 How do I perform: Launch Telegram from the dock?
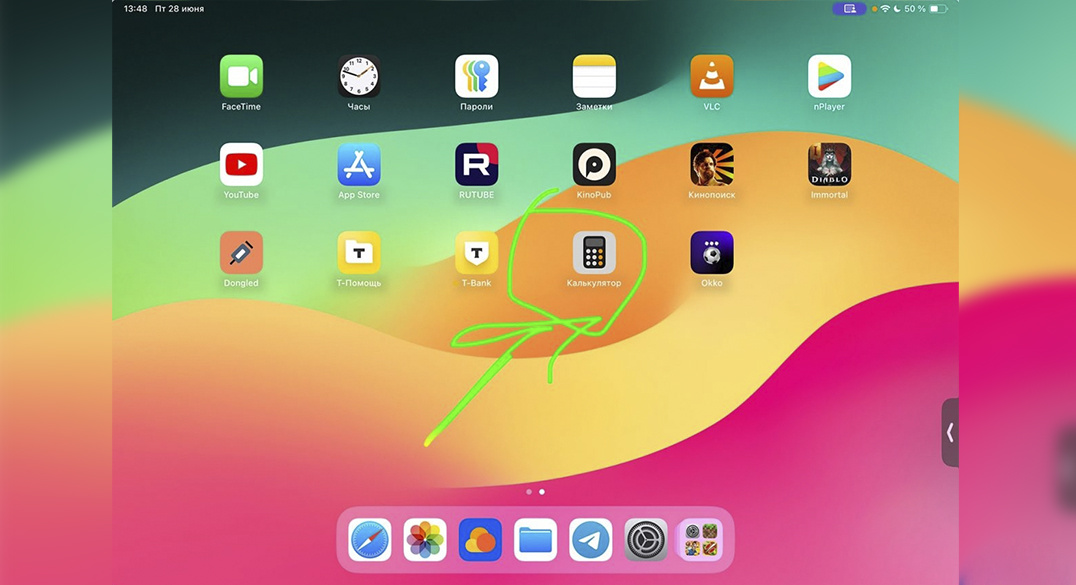pos(590,540)
